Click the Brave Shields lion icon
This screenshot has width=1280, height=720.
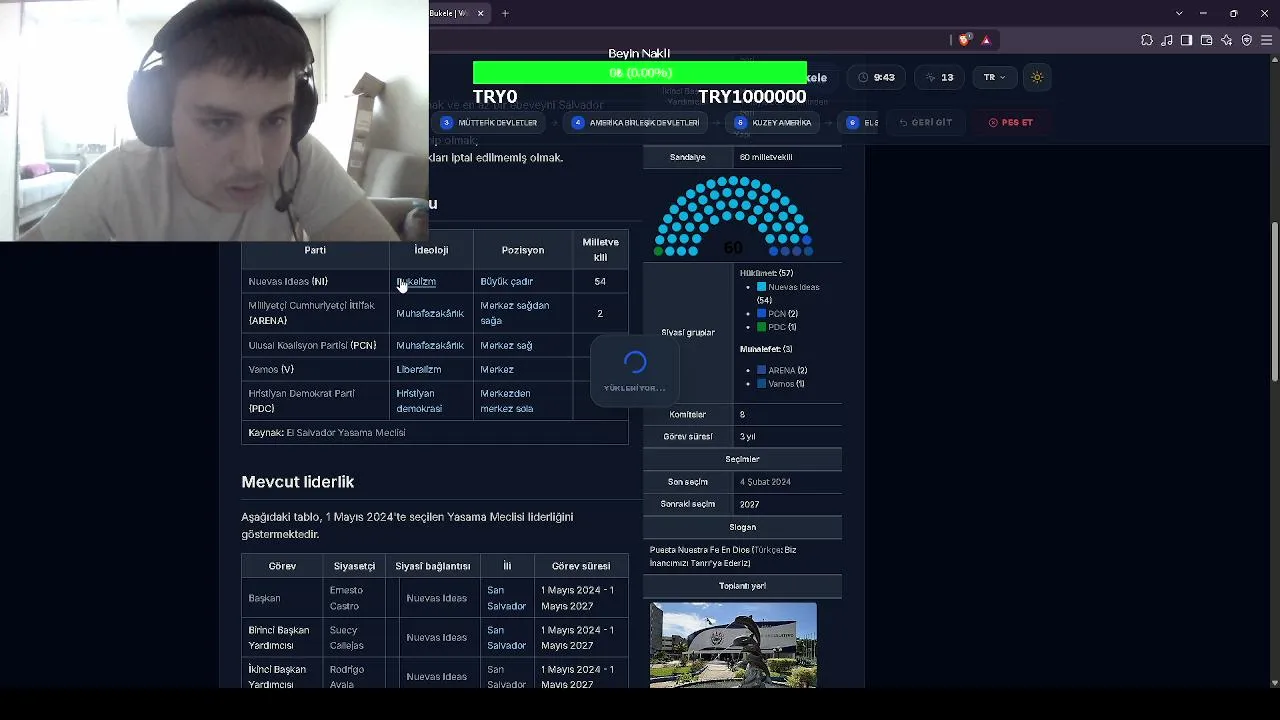click(x=964, y=40)
